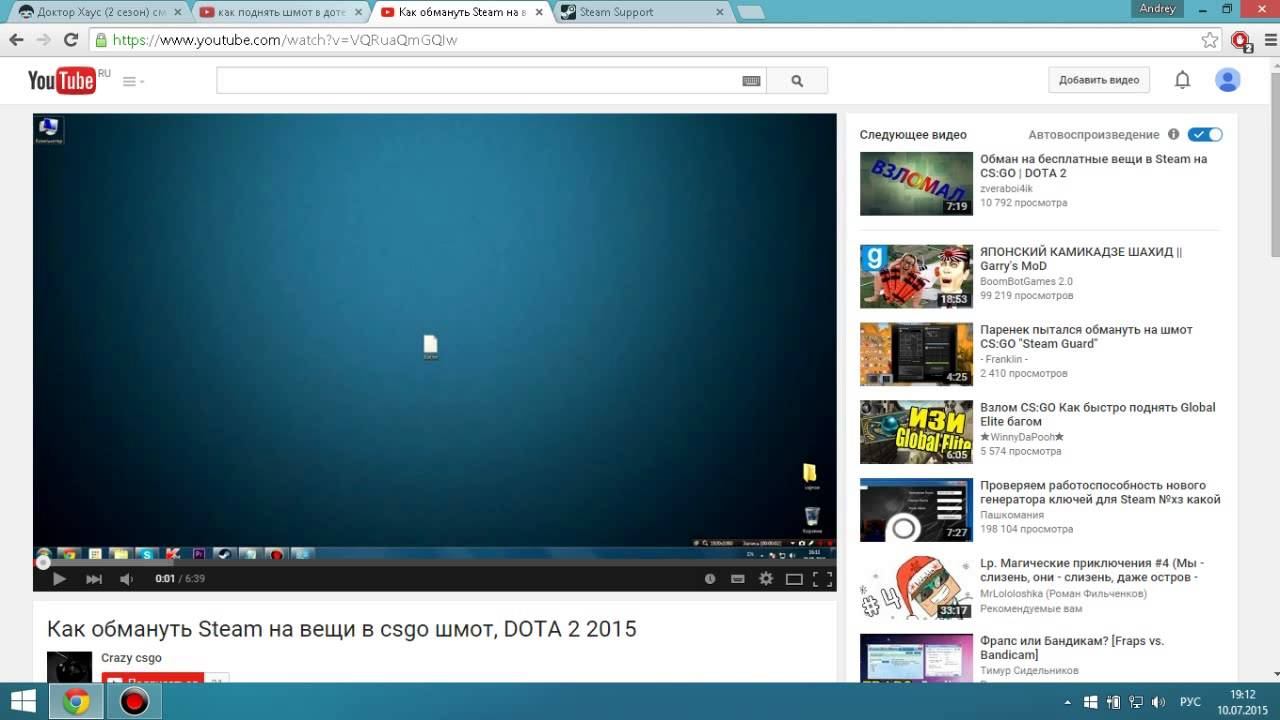Viewport: 1280px width, 720px height.
Task: Open the Crazy csgo channel link
Action: point(131,658)
